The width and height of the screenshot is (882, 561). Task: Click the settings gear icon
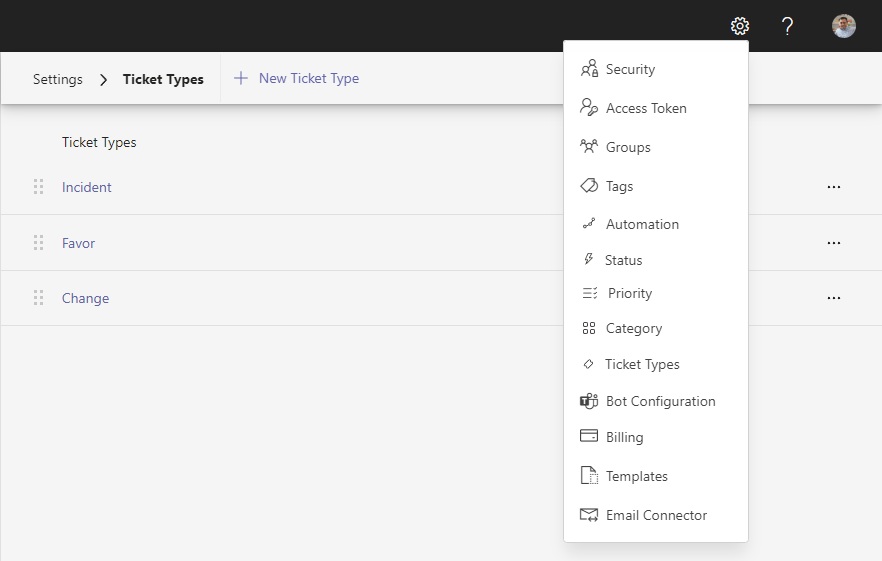point(740,26)
